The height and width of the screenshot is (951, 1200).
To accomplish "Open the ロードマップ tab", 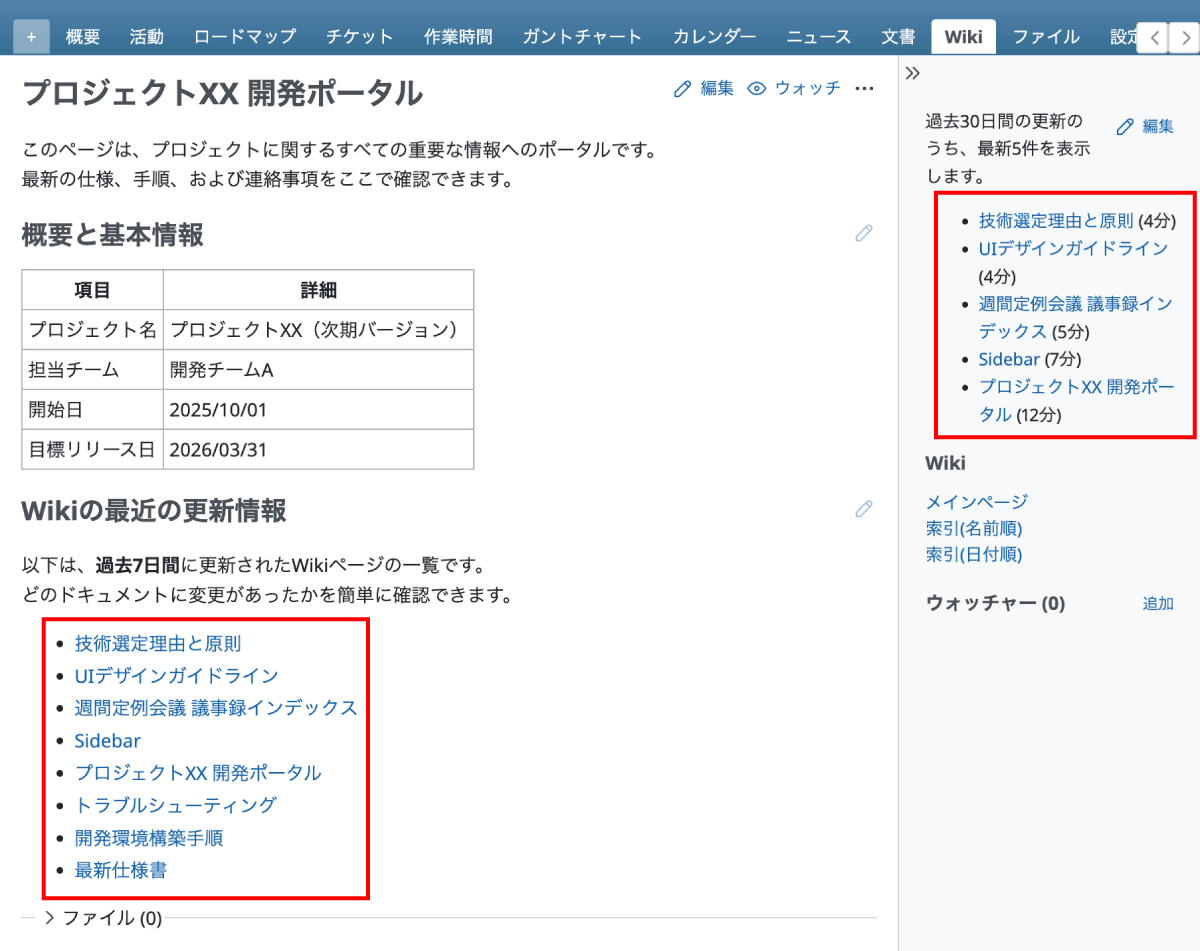I will (245, 37).
